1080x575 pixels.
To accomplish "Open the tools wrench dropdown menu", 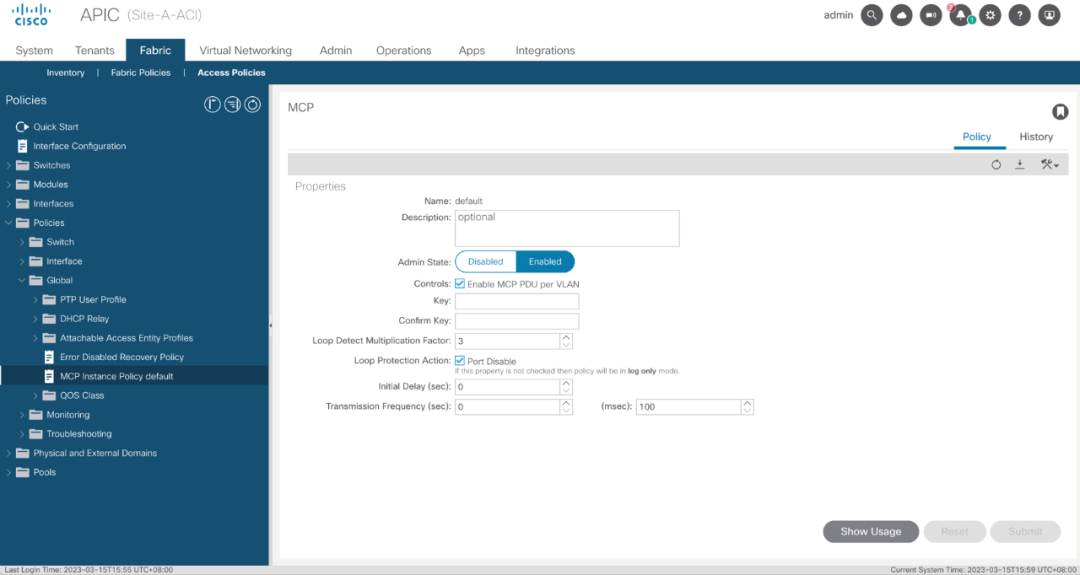I will [x=1049, y=164].
